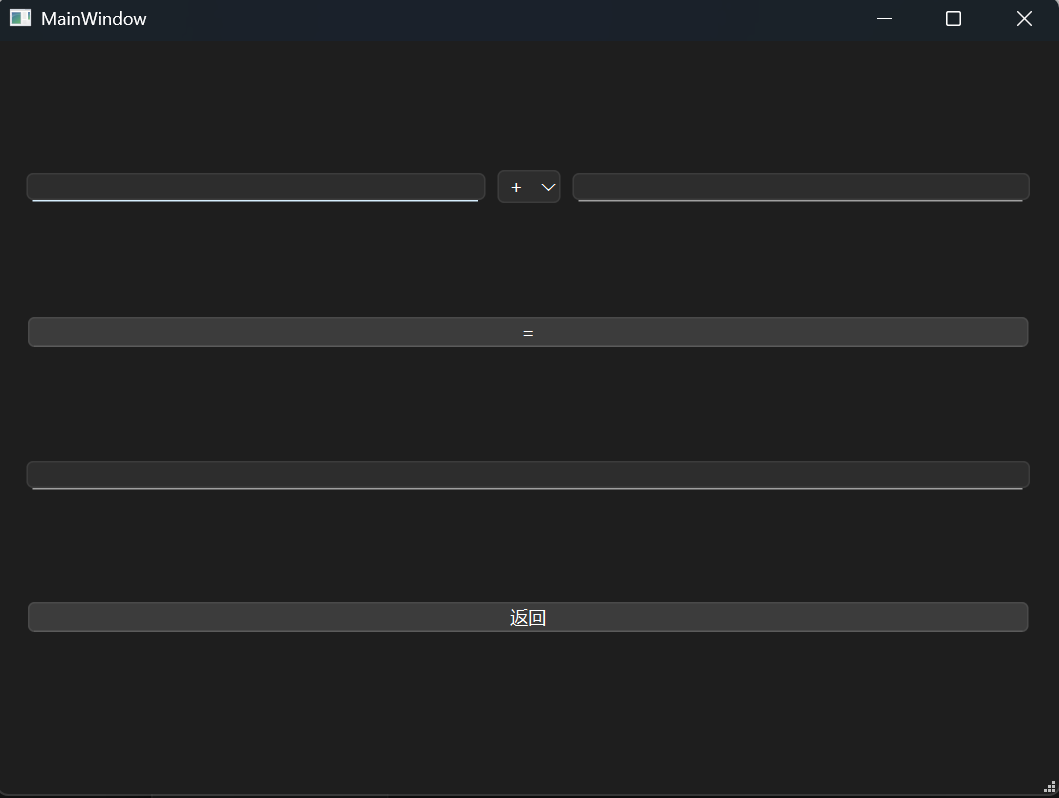This screenshot has height=798, width=1059.
Task: Click the empty area below the 返回 button
Action: tap(528, 710)
